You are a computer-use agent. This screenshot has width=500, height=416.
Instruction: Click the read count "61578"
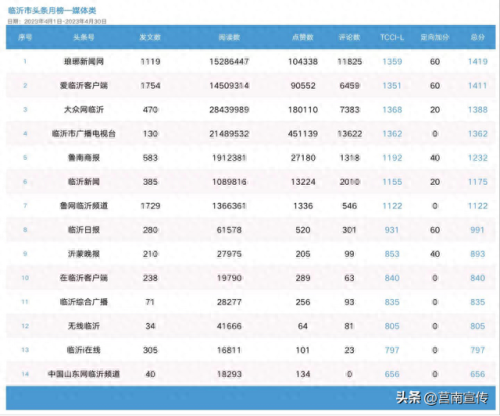tap(229, 230)
